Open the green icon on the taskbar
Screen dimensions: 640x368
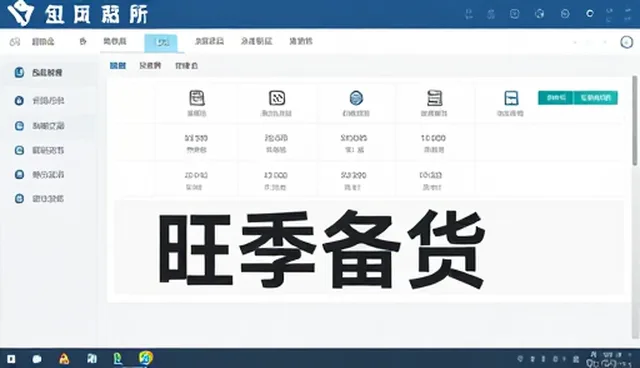(x=118, y=359)
